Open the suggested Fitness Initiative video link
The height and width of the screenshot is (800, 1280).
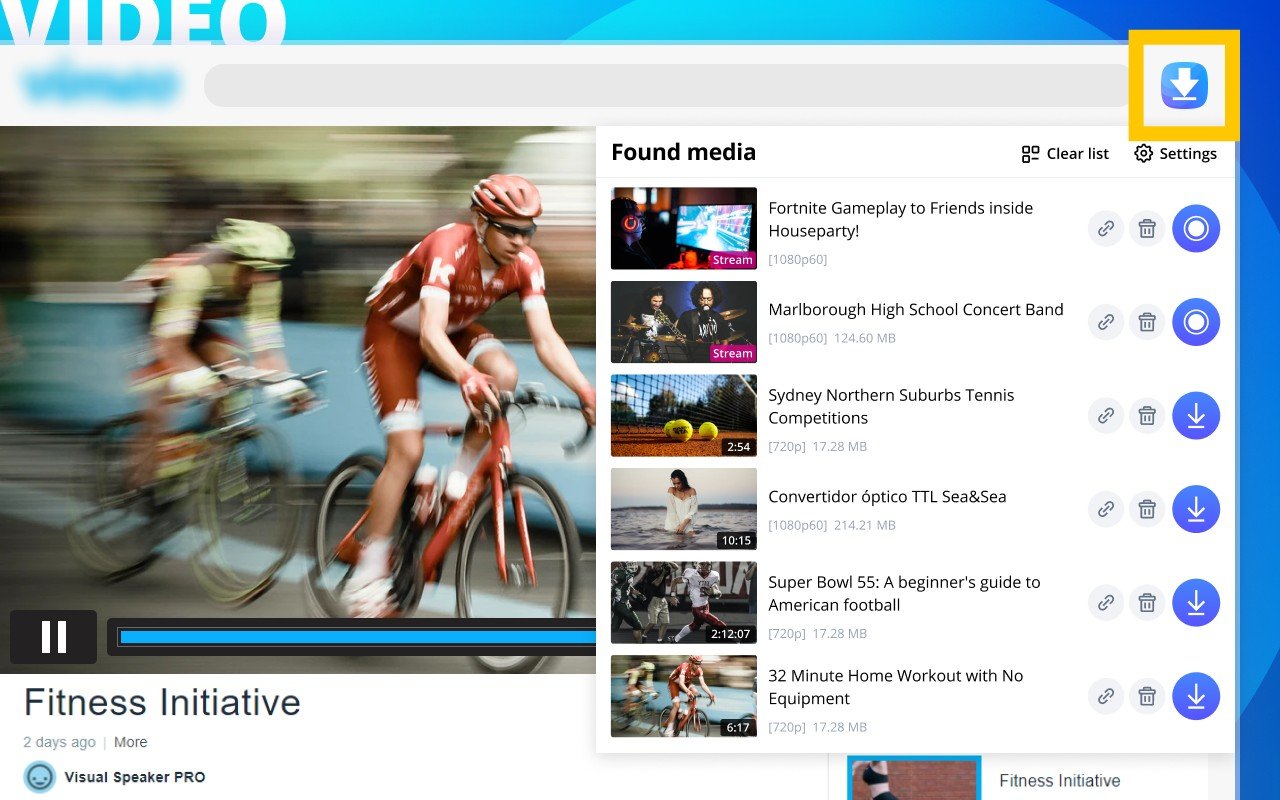(x=1059, y=780)
